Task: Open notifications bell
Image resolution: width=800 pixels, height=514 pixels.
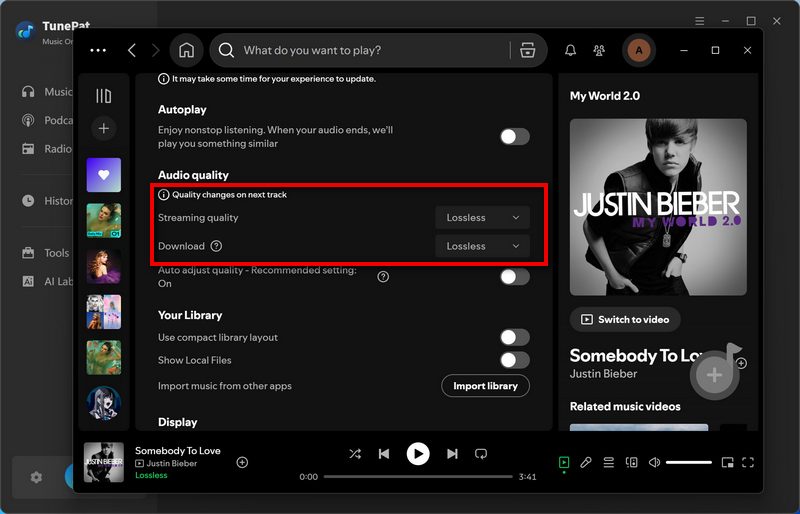Action: 570,50
